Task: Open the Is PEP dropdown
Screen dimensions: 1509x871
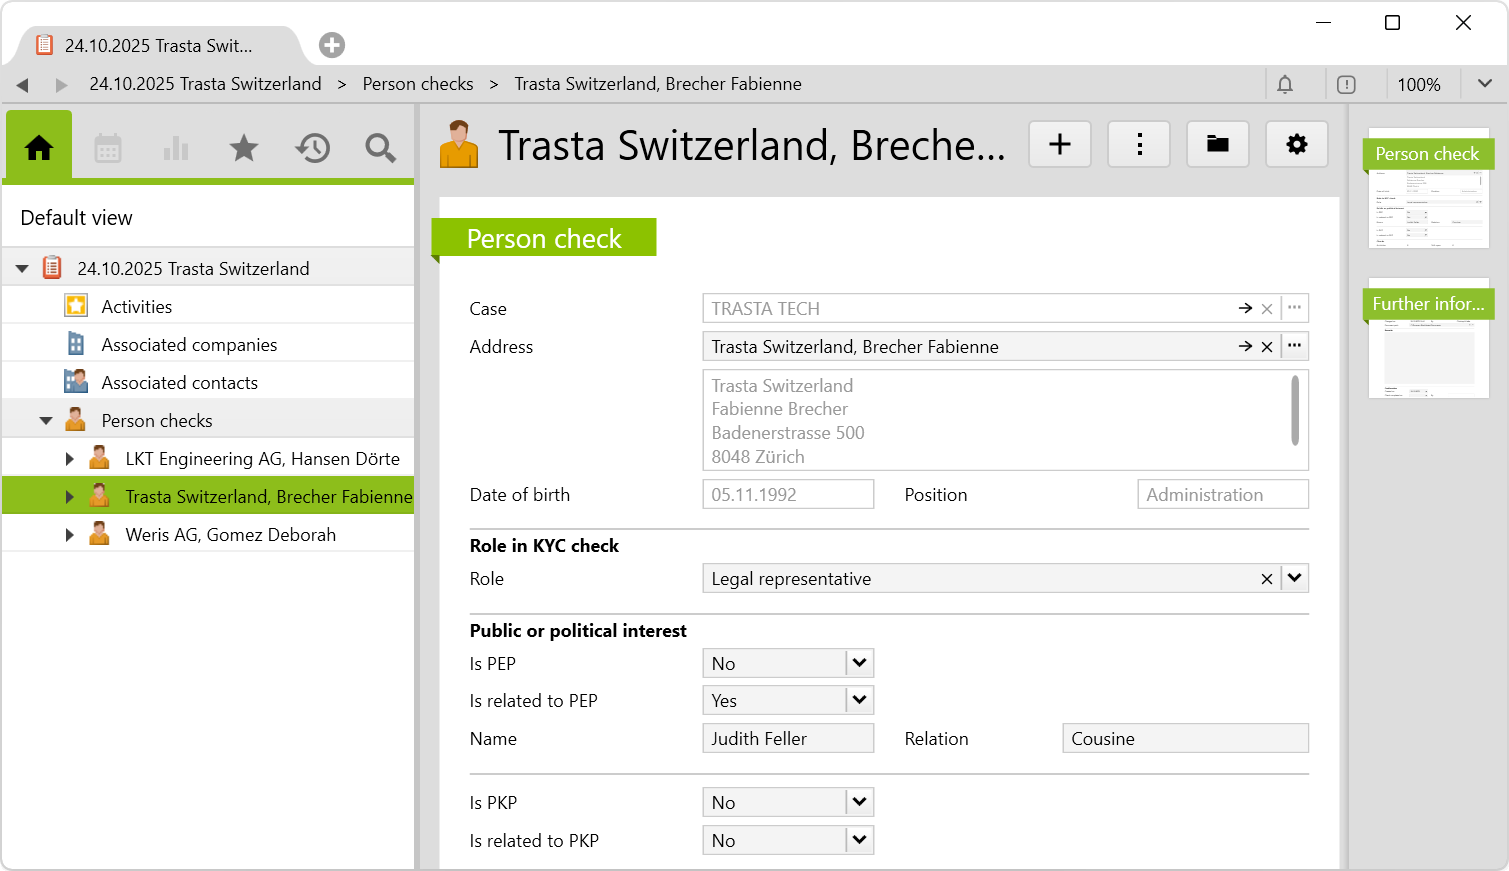Action: 859,663
